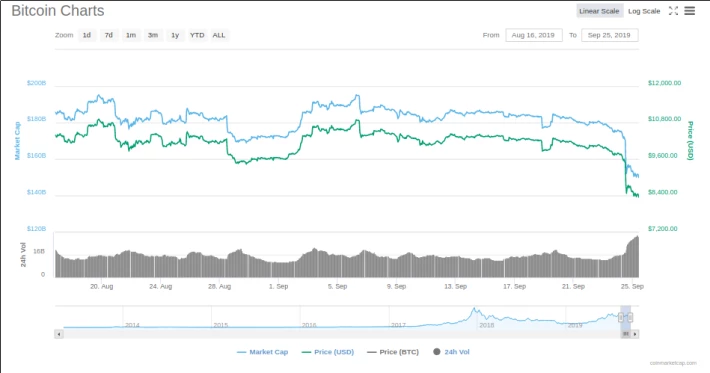Click the navigator left range handle
710x373 pixels.
[621, 318]
